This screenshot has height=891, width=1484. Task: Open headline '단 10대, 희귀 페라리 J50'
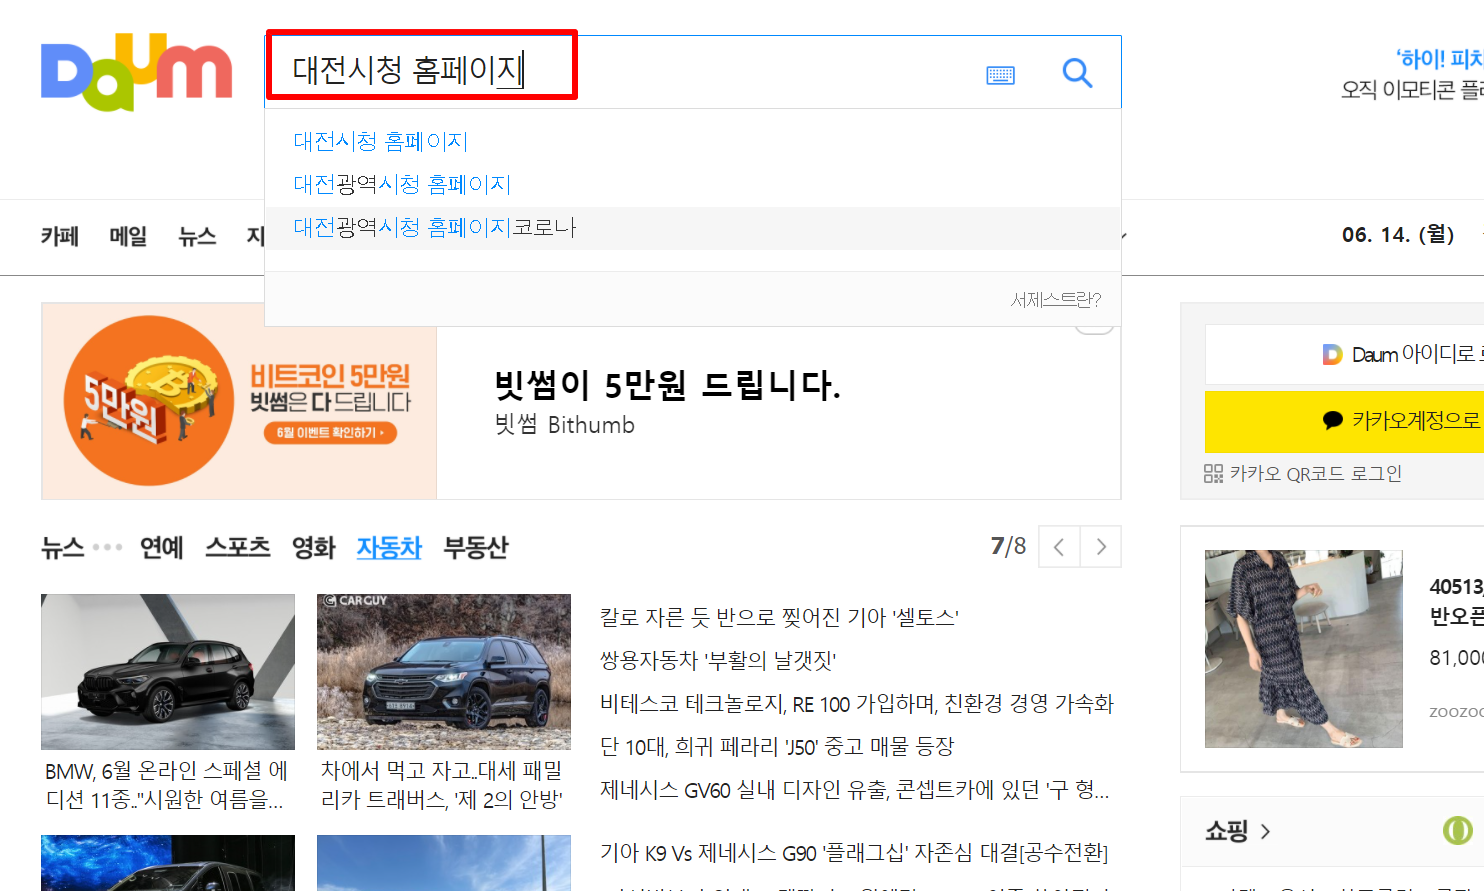(777, 746)
